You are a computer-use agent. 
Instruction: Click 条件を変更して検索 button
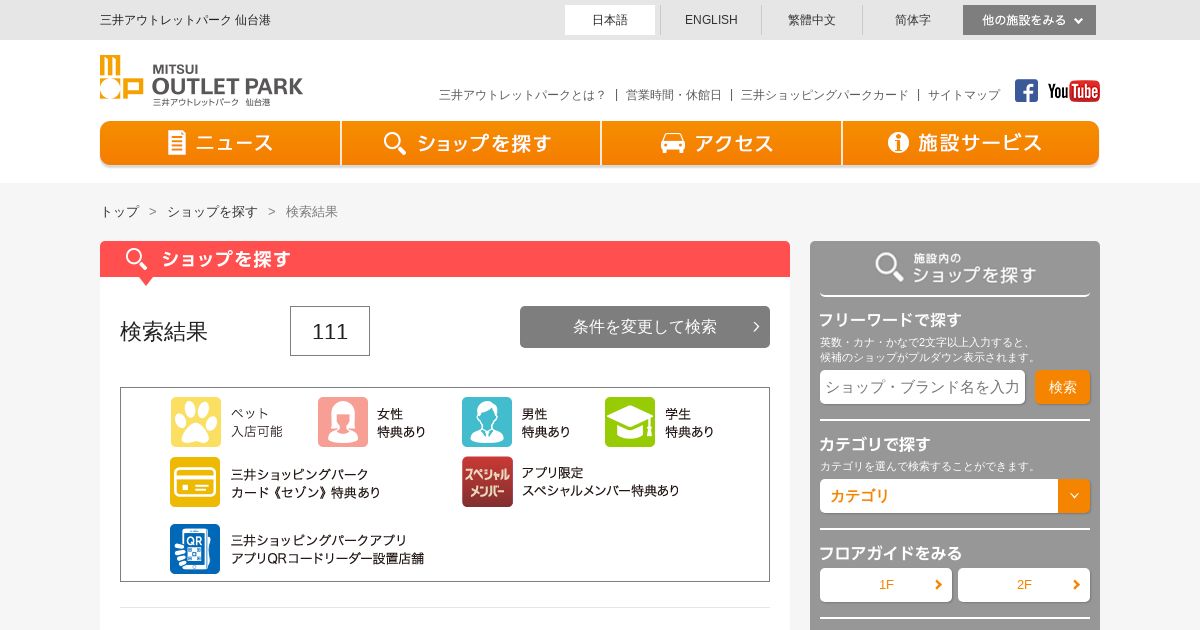[645, 327]
